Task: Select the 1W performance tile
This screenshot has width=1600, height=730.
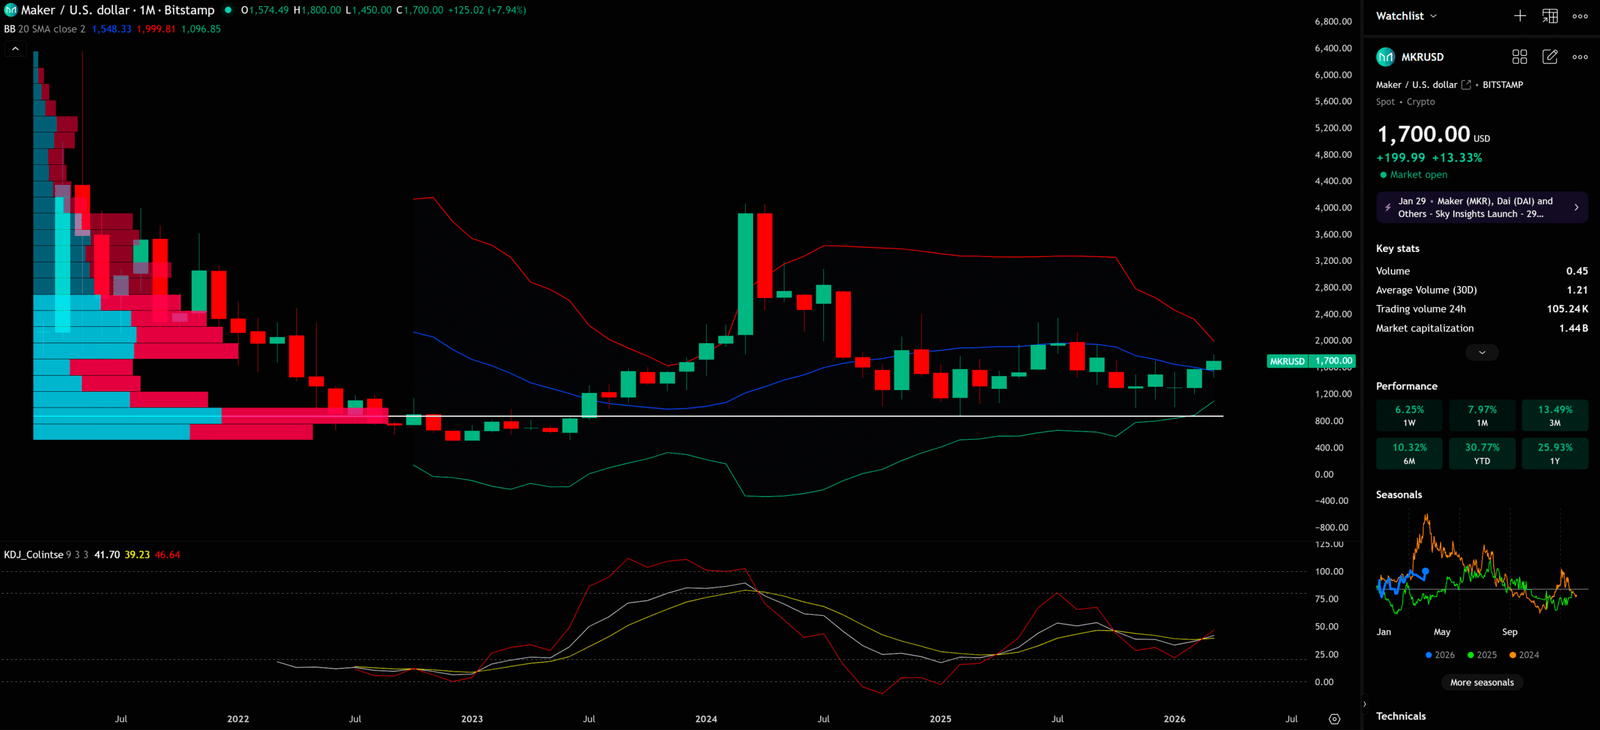Action: click(x=1409, y=415)
